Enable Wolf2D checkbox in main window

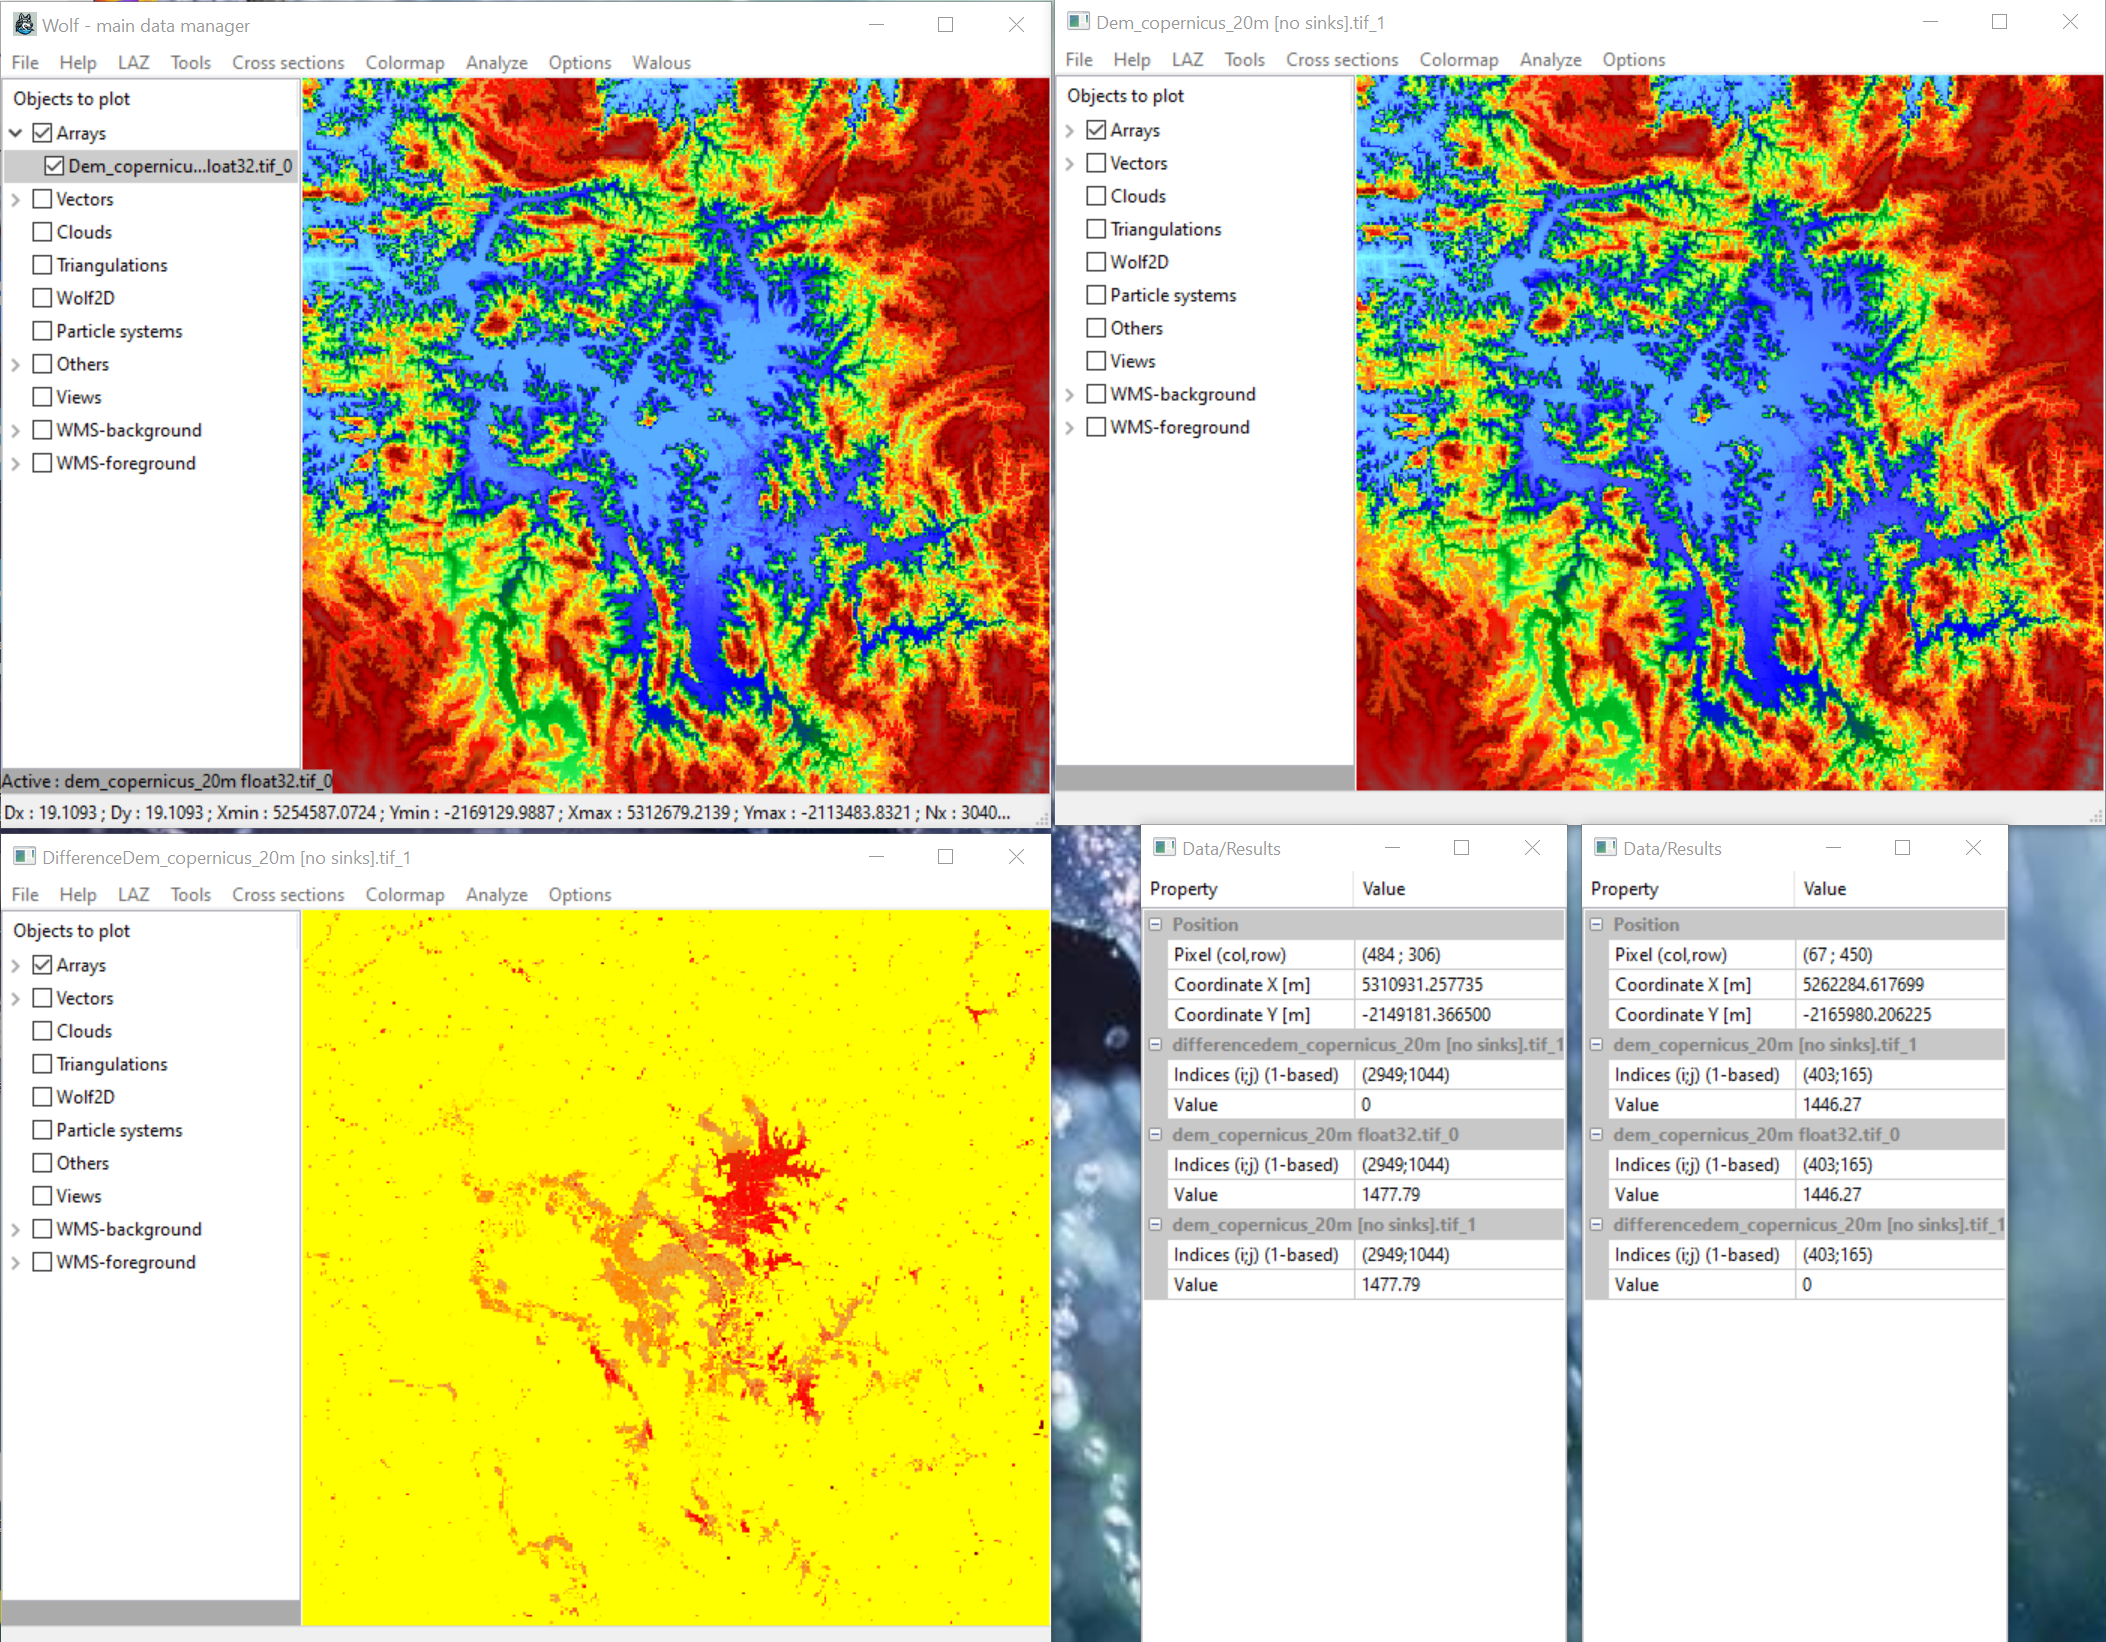tap(42, 298)
